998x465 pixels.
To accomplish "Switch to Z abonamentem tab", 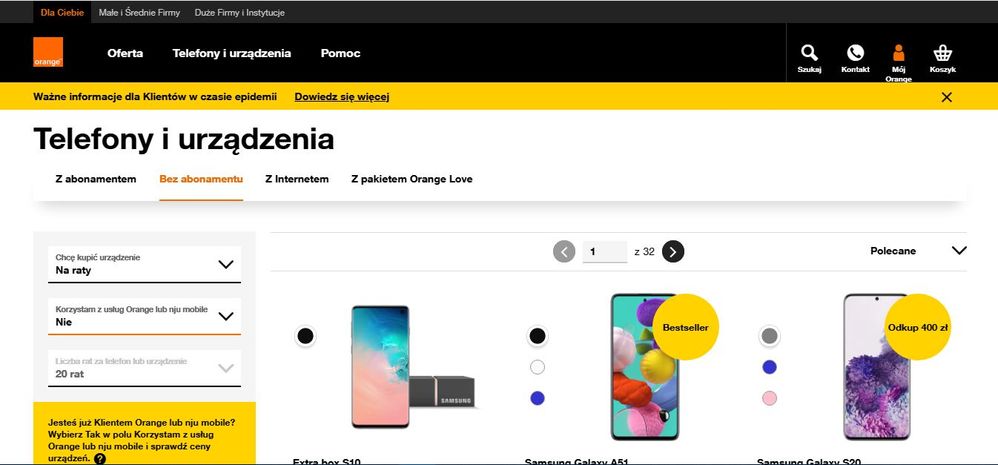I will (95, 179).
